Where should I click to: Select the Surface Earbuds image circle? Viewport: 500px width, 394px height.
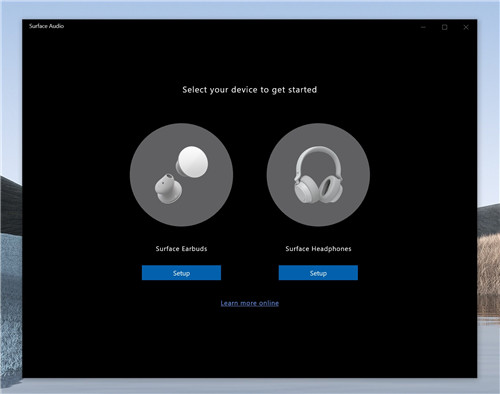tap(181, 175)
